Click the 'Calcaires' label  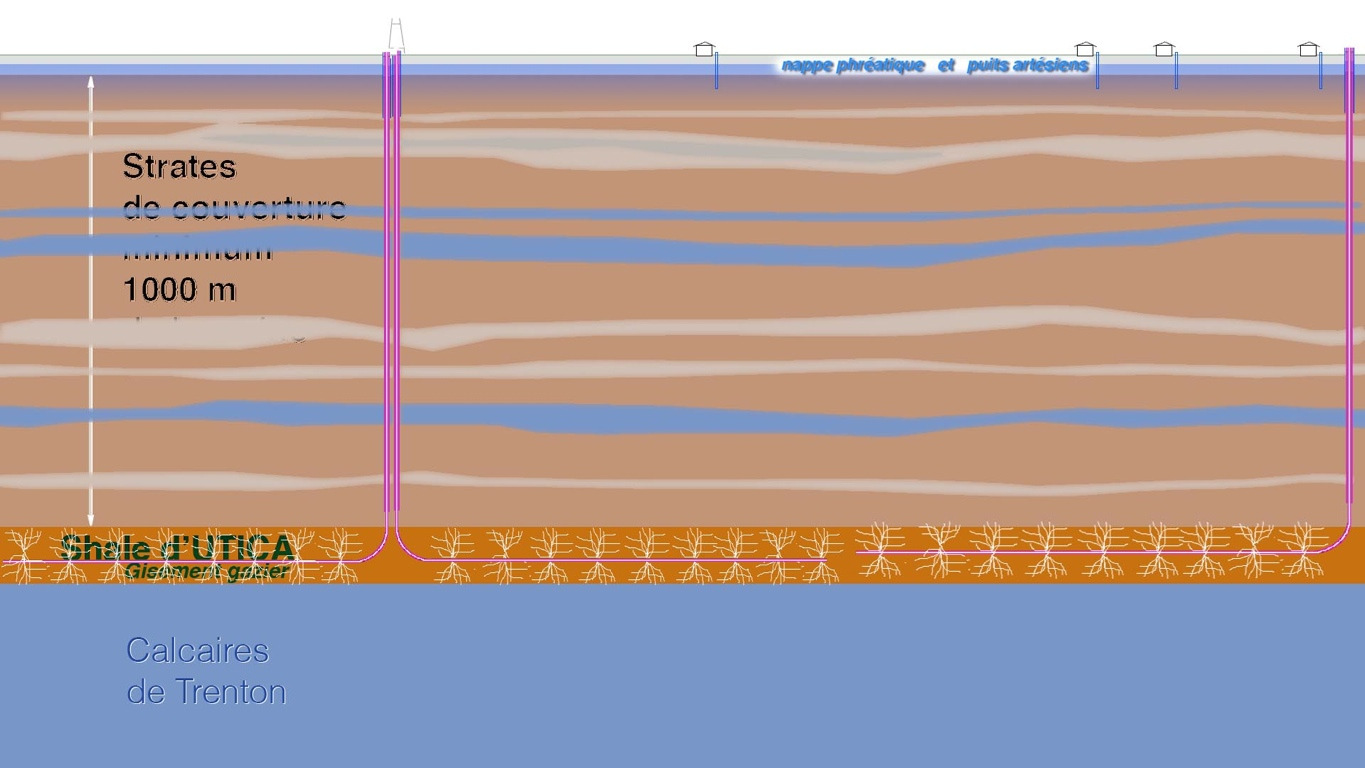point(198,651)
